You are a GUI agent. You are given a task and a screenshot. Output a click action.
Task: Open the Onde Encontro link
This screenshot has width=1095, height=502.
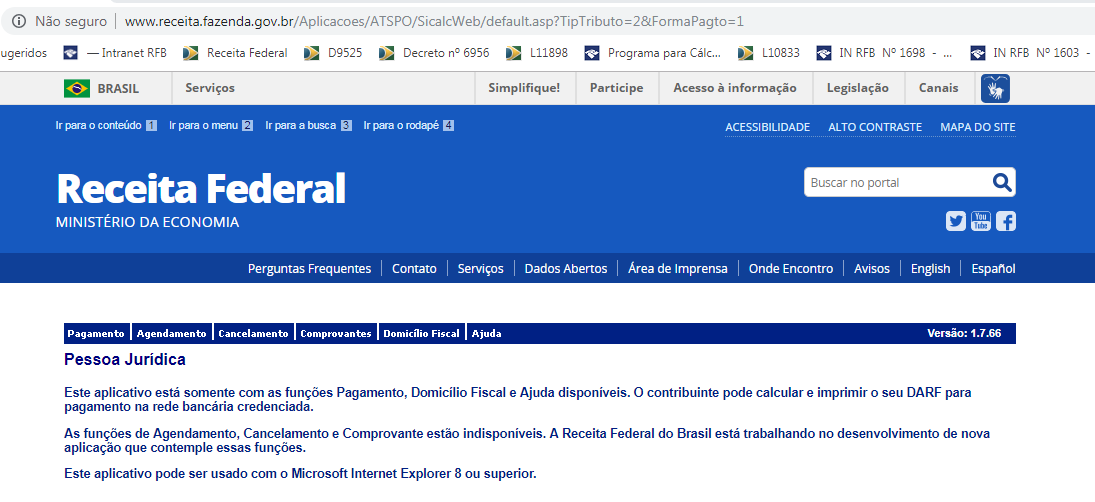[791, 269]
